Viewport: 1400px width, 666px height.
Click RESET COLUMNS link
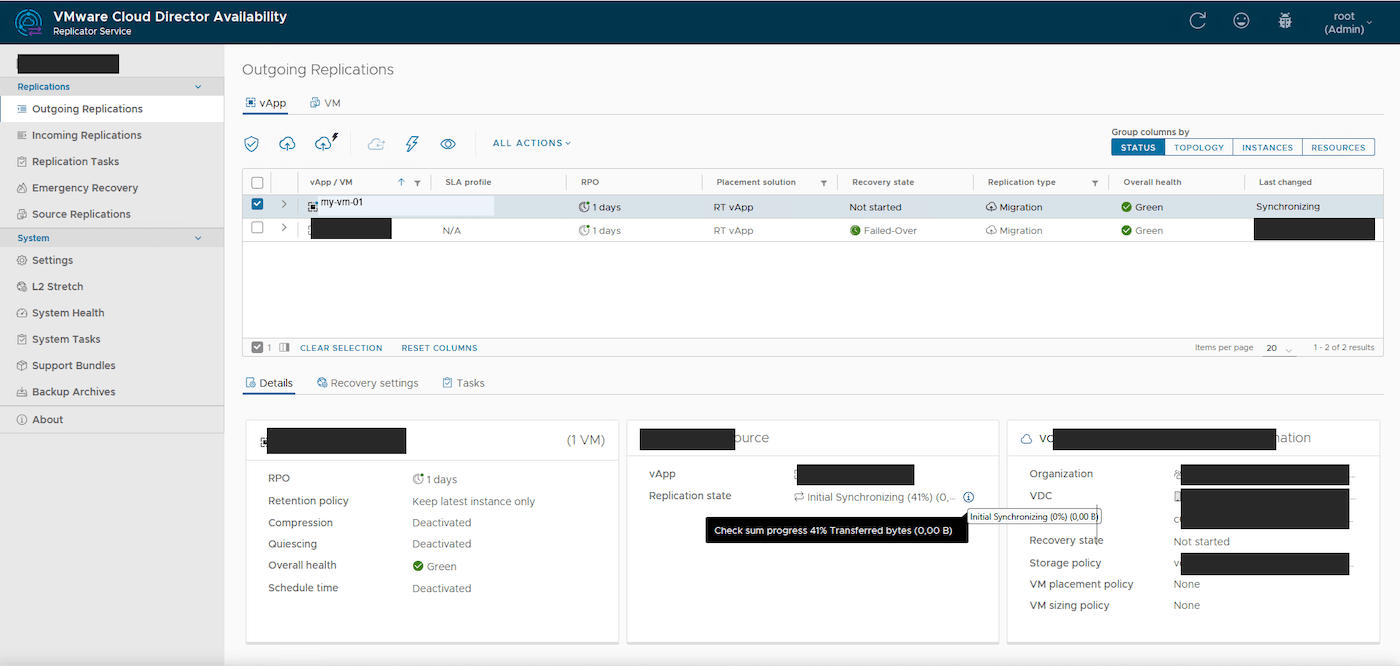click(x=439, y=348)
